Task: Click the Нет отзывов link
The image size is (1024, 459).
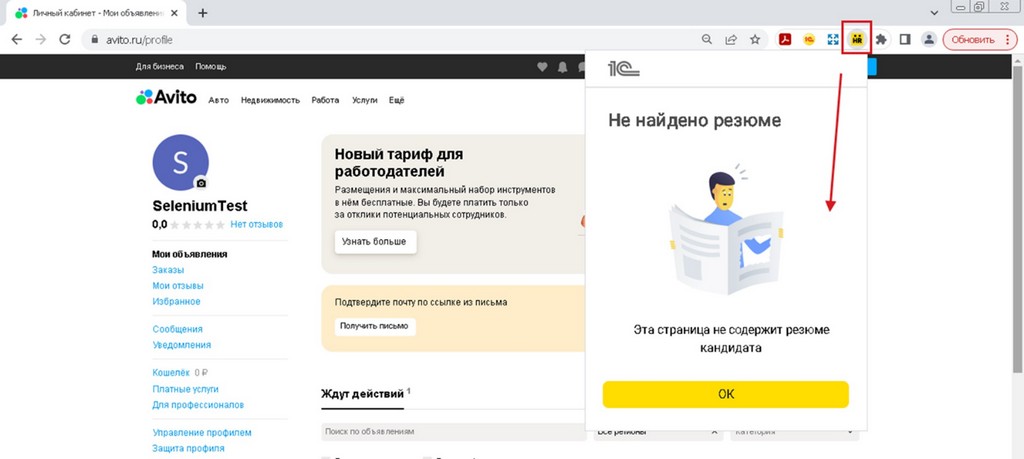Action: pos(257,224)
